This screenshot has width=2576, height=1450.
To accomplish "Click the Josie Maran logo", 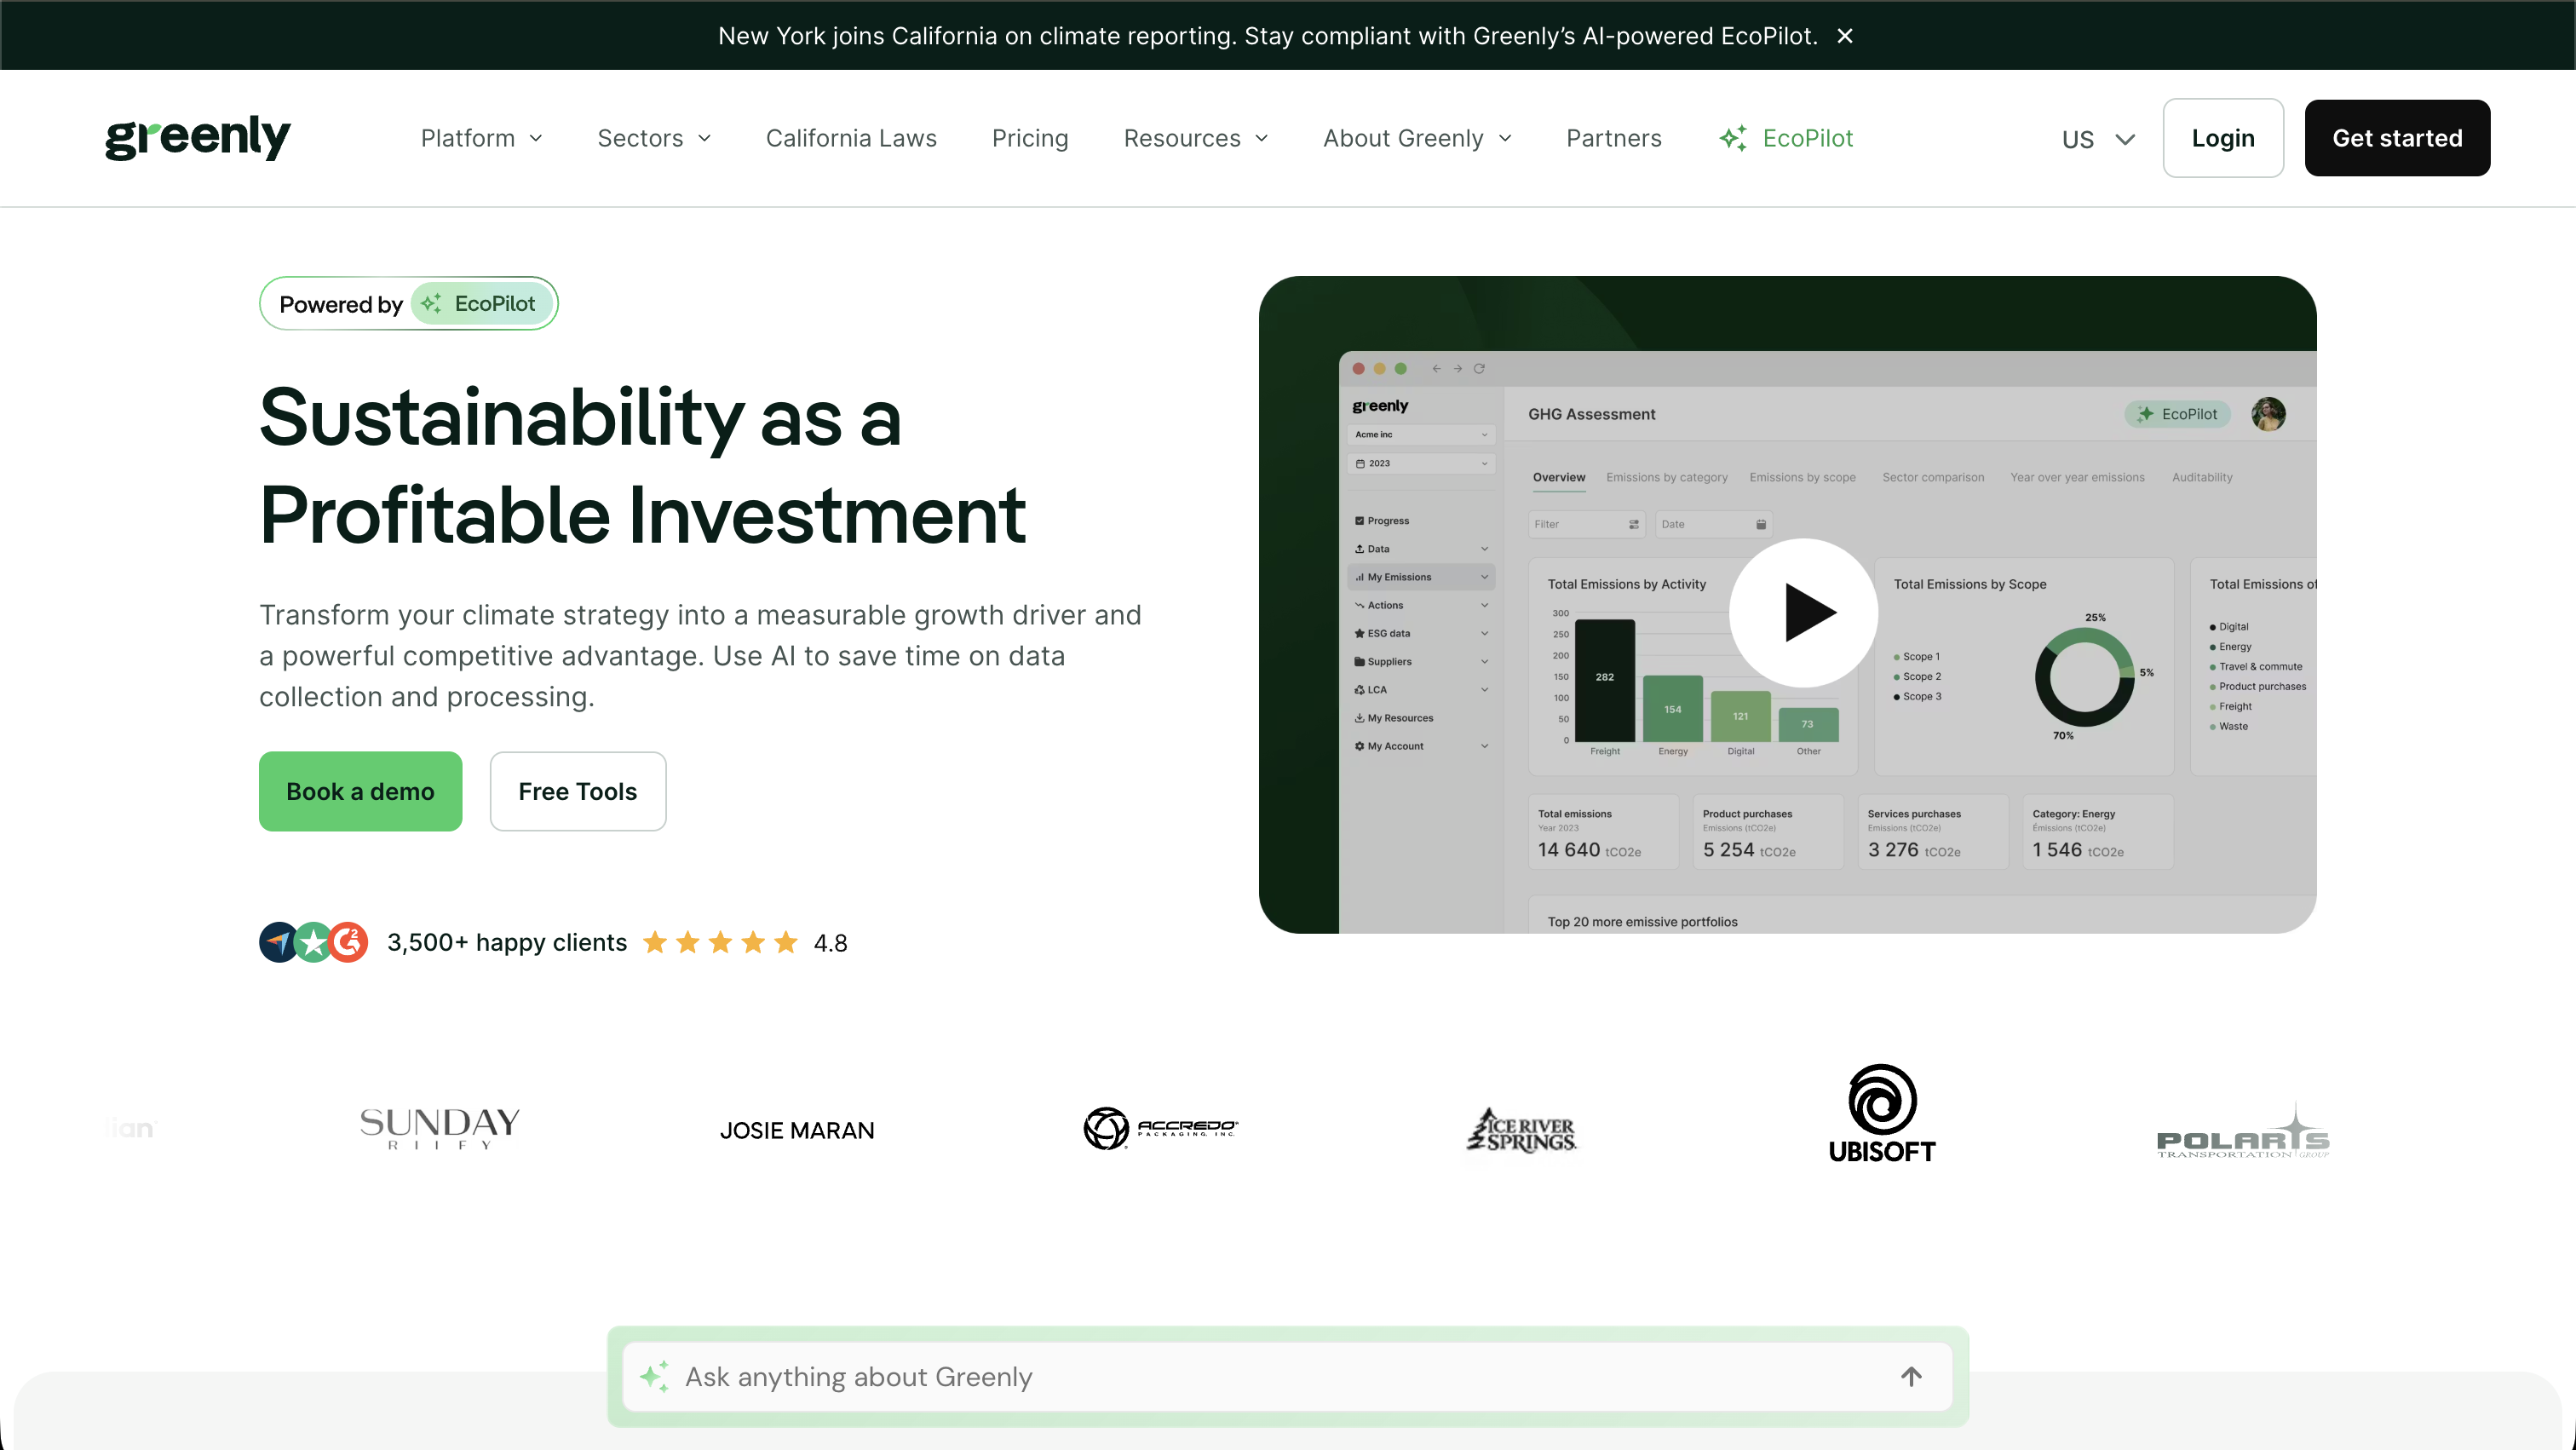I will click(797, 1130).
